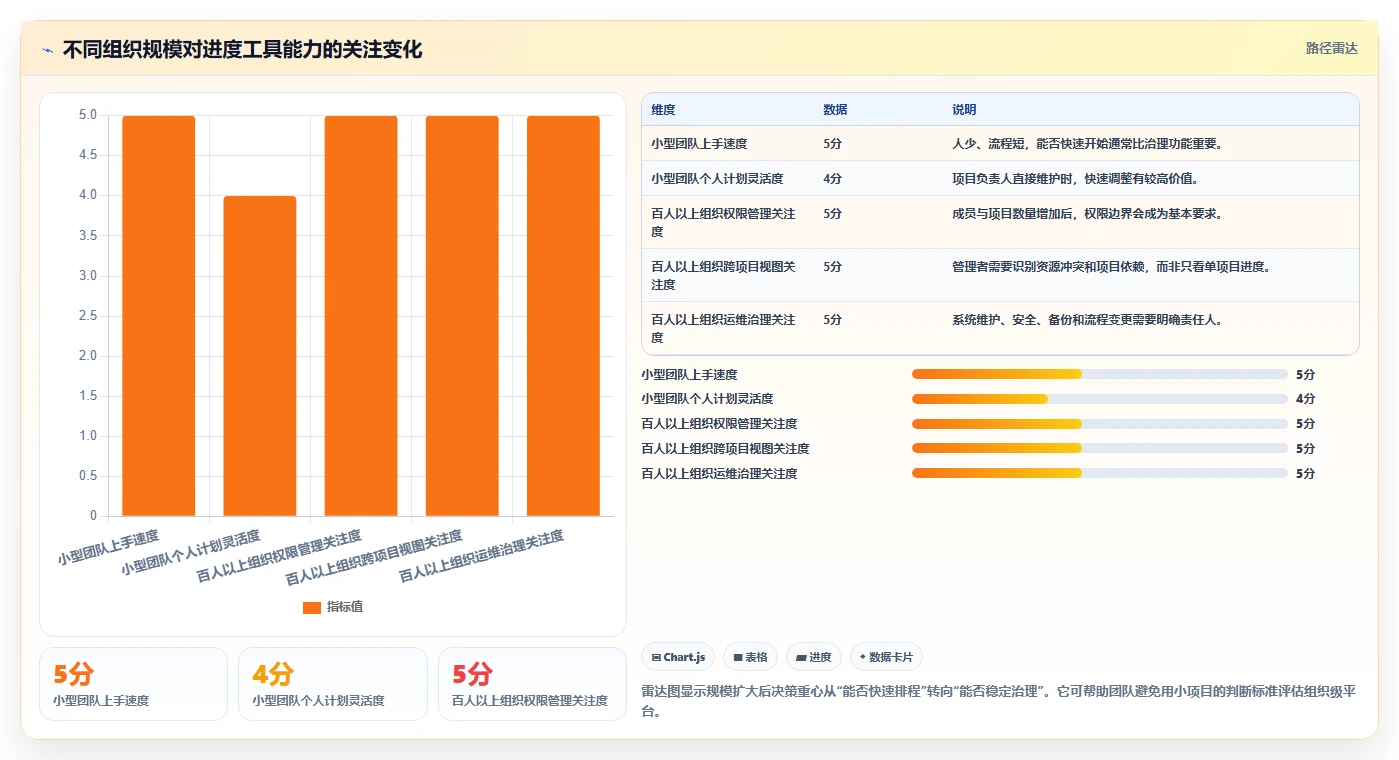1399x760 pixels.
Task: Click the 百人以上组织跨项目视图关注度 chart bar
Action: pos(462,316)
